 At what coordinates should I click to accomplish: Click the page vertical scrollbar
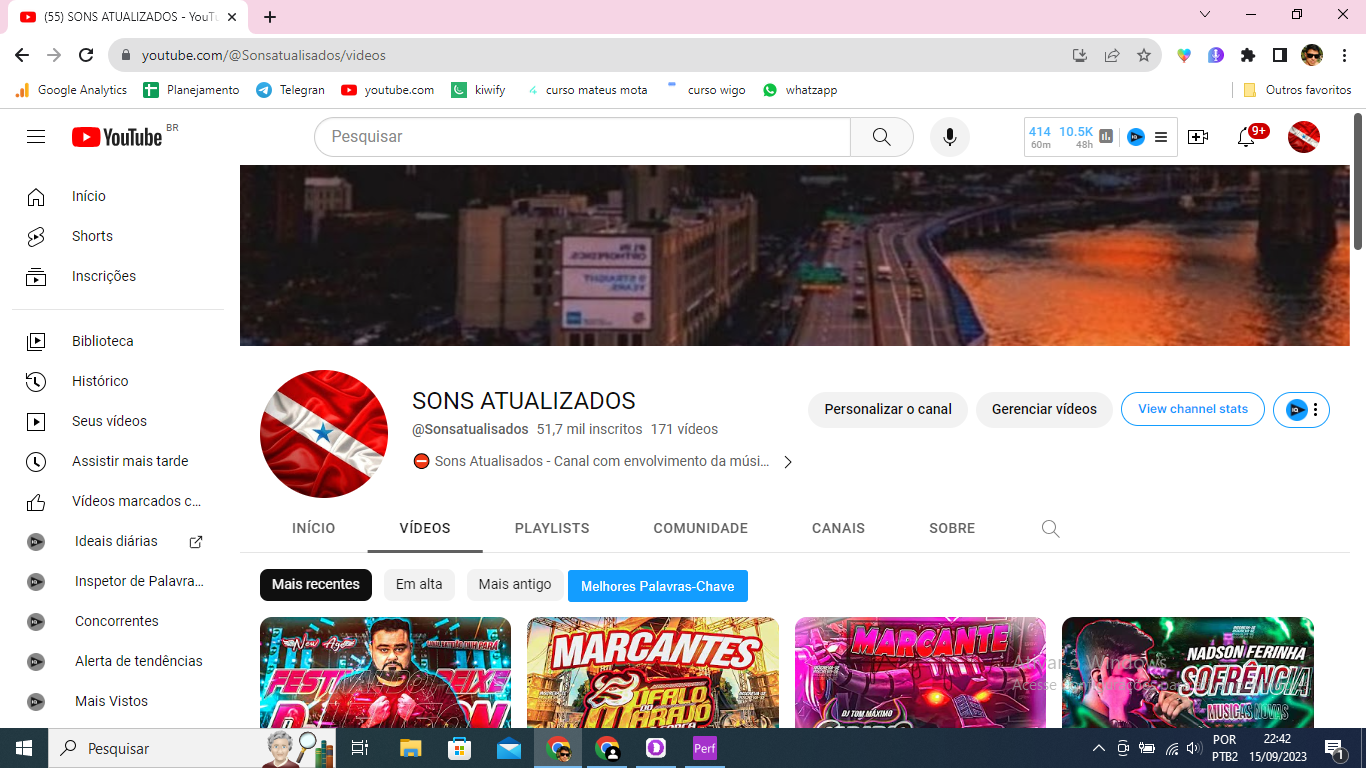(1358, 180)
